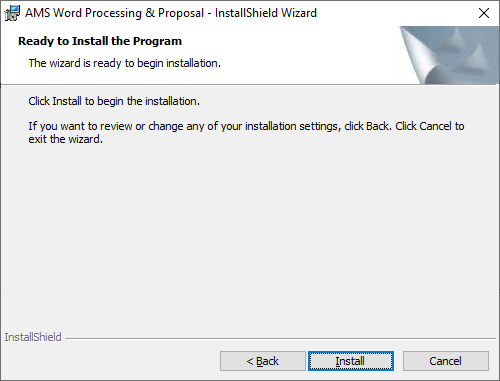This screenshot has height=381, width=500.
Task: Start installation with the Install button
Action: pos(351,361)
